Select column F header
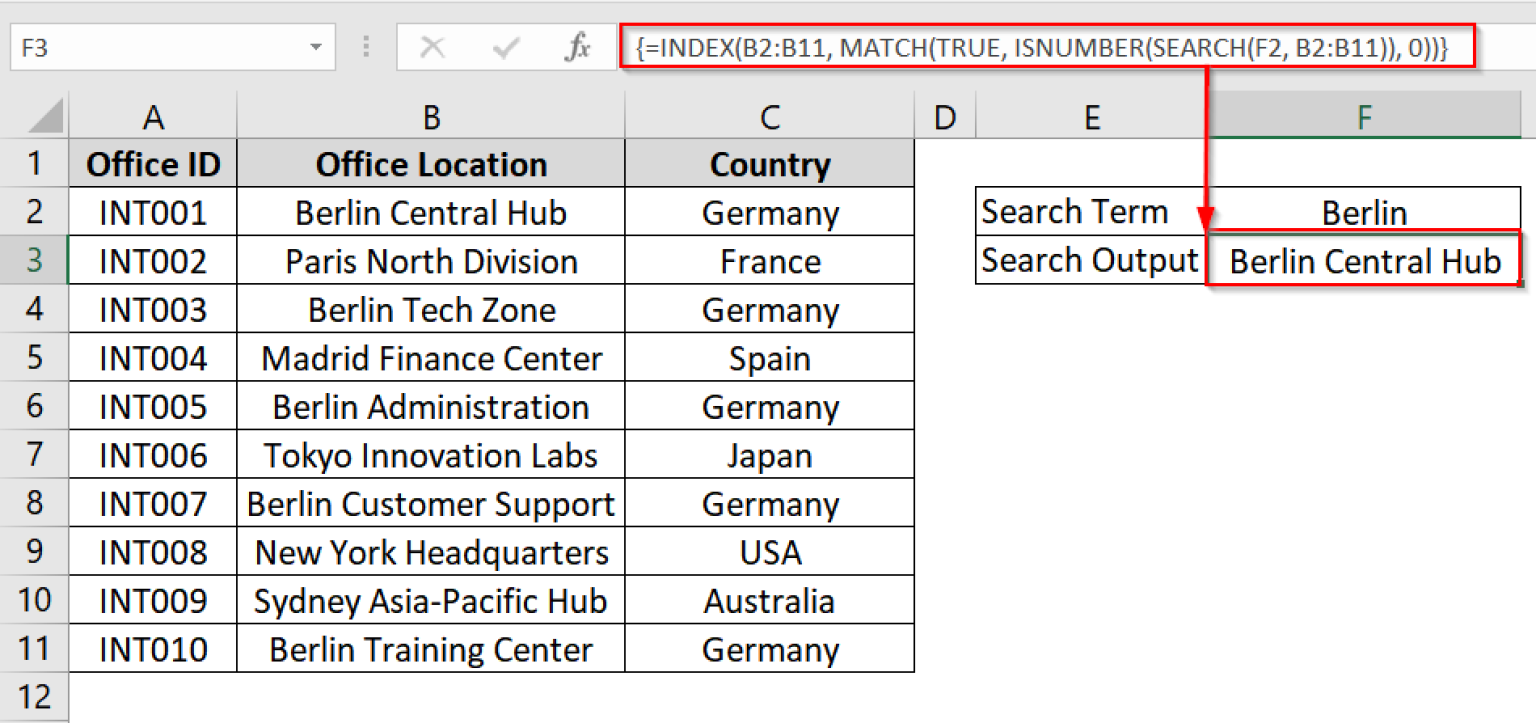The width and height of the screenshot is (1536, 723). pyautogui.click(x=1365, y=116)
